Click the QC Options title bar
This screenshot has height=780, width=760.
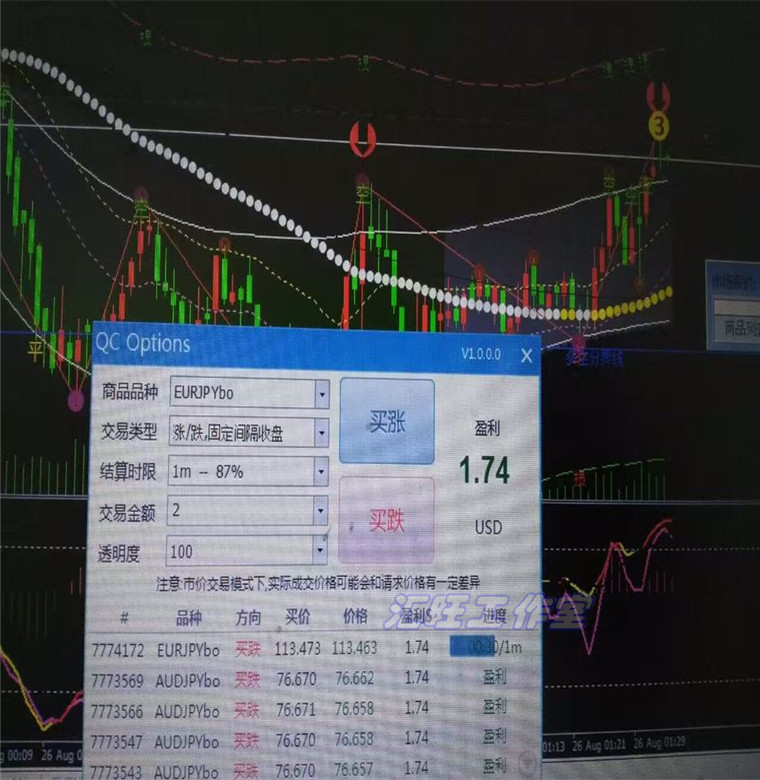pyautogui.click(x=316, y=346)
